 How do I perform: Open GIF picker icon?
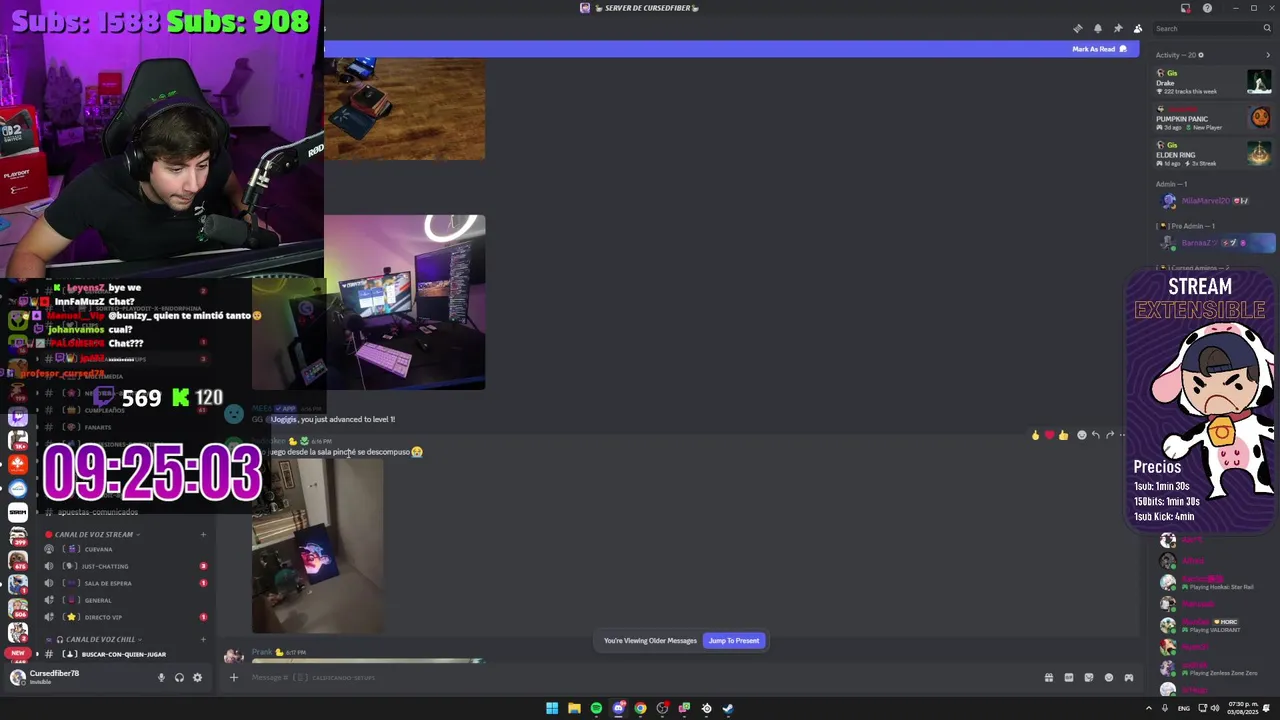click(x=1069, y=677)
